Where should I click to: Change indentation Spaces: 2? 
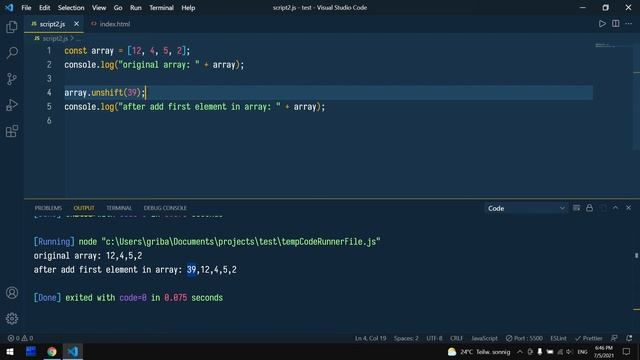pos(406,338)
